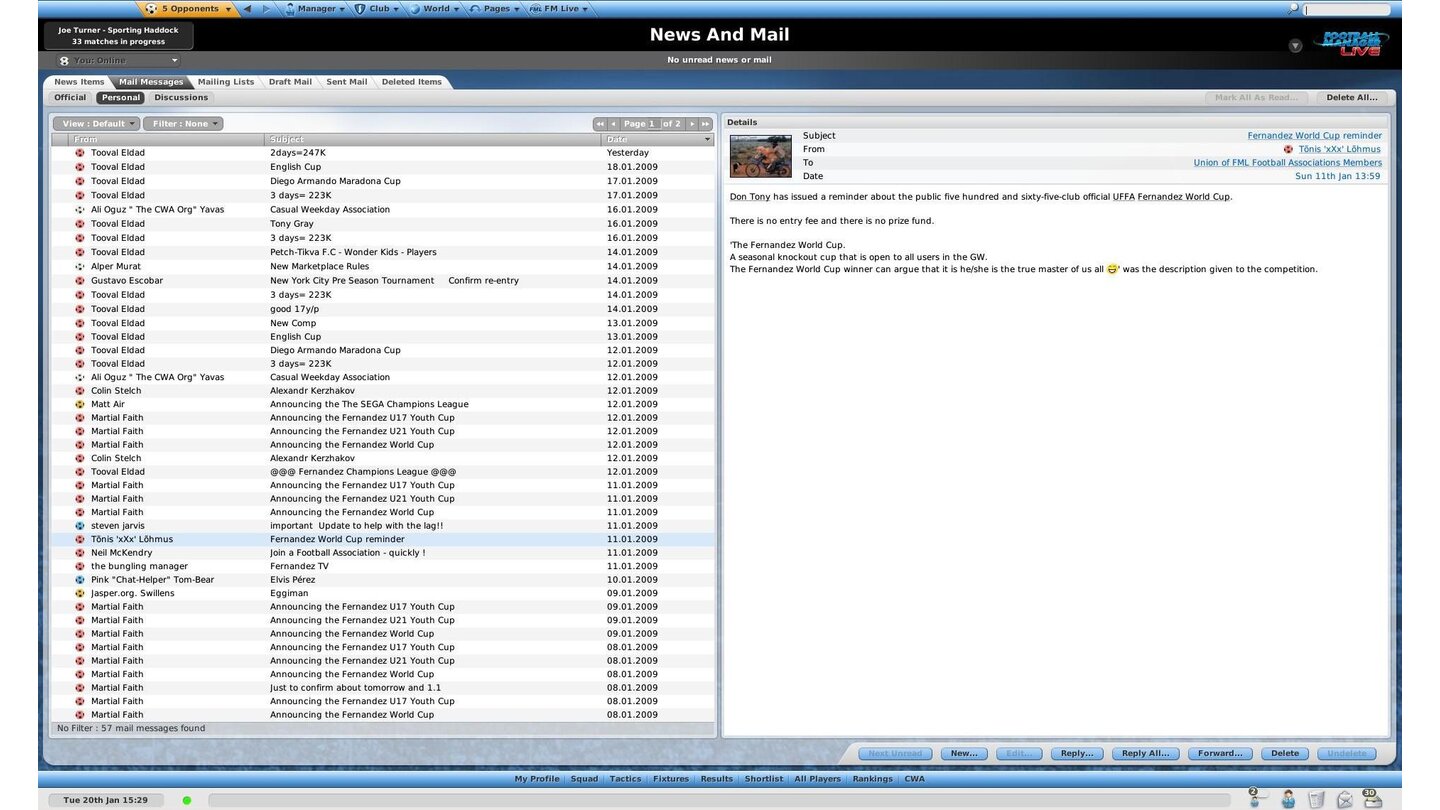This screenshot has width=1440, height=810.
Task: Switch to the News Items tab
Action: [x=79, y=82]
